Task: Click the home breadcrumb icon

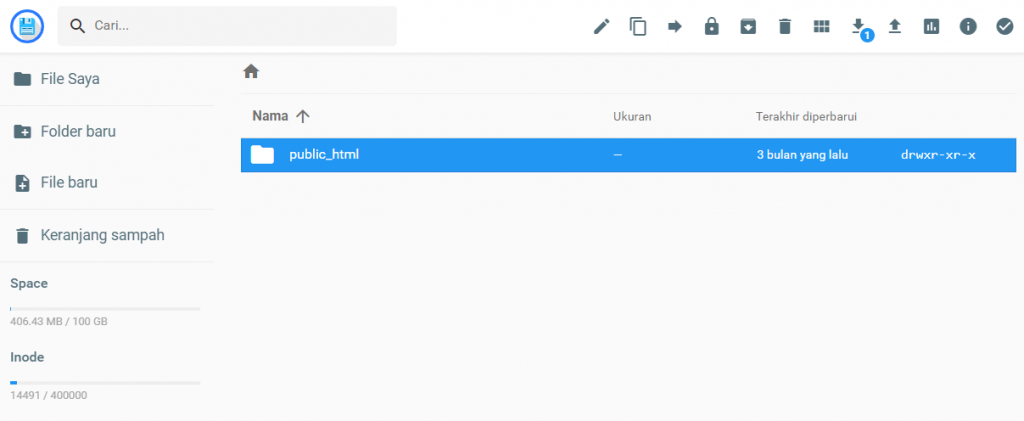Action: pos(251,72)
